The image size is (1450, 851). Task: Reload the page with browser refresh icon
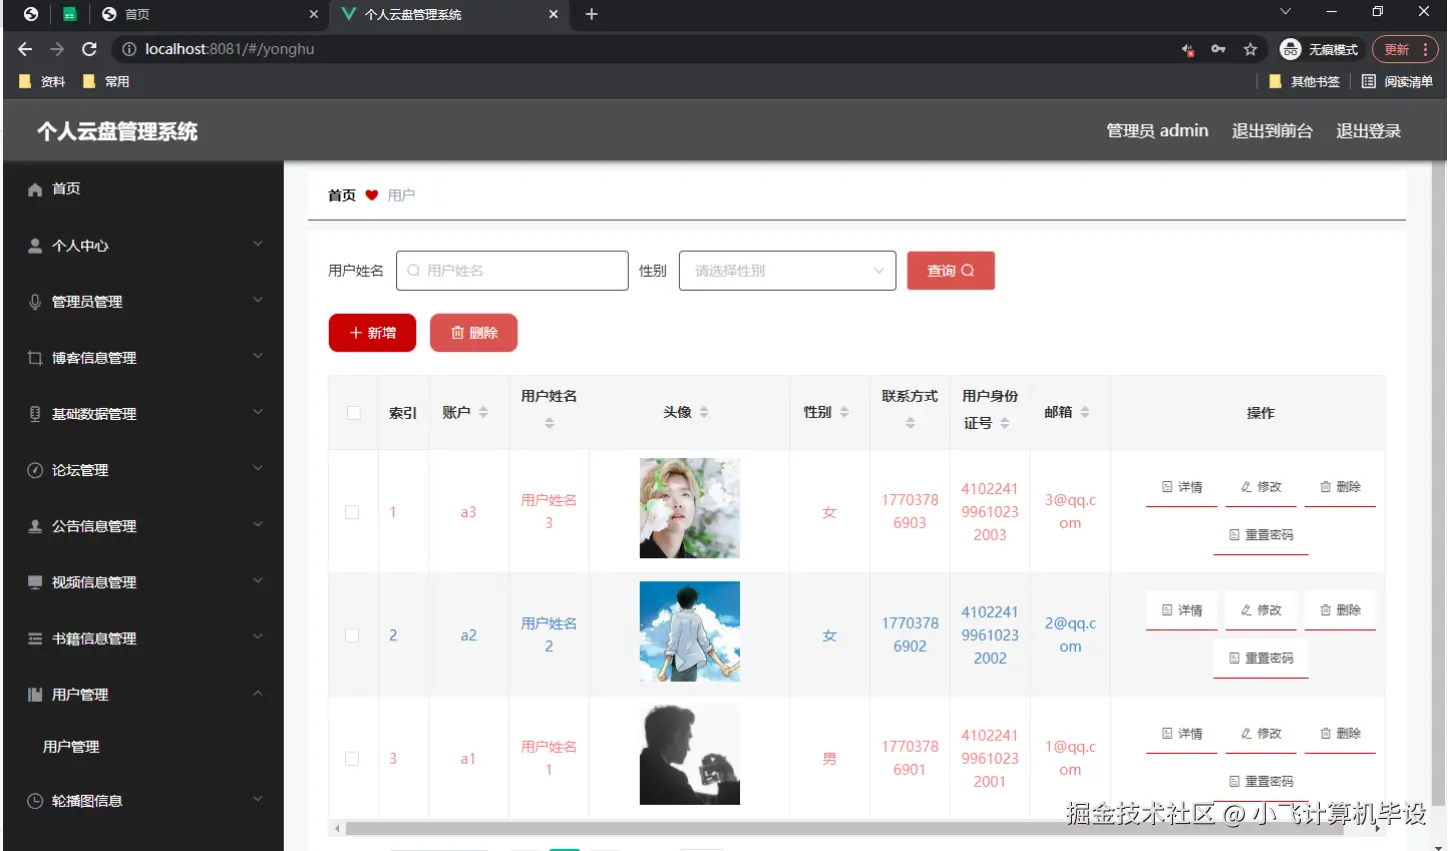pyautogui.click(x=89, y=49)
